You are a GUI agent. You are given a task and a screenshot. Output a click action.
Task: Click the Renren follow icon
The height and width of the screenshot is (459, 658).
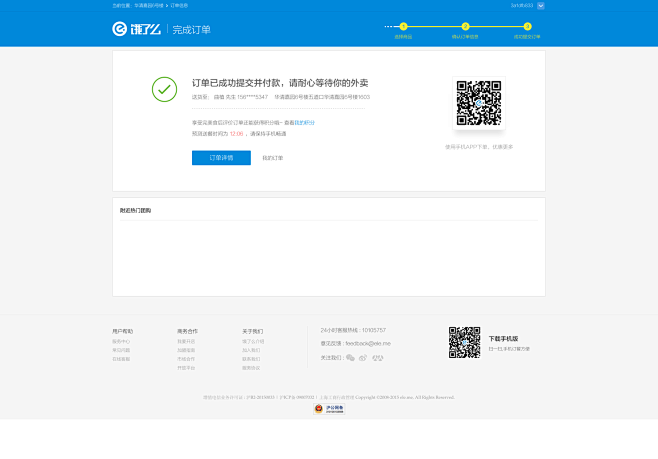pyautogui.click(x=378, y=357)
